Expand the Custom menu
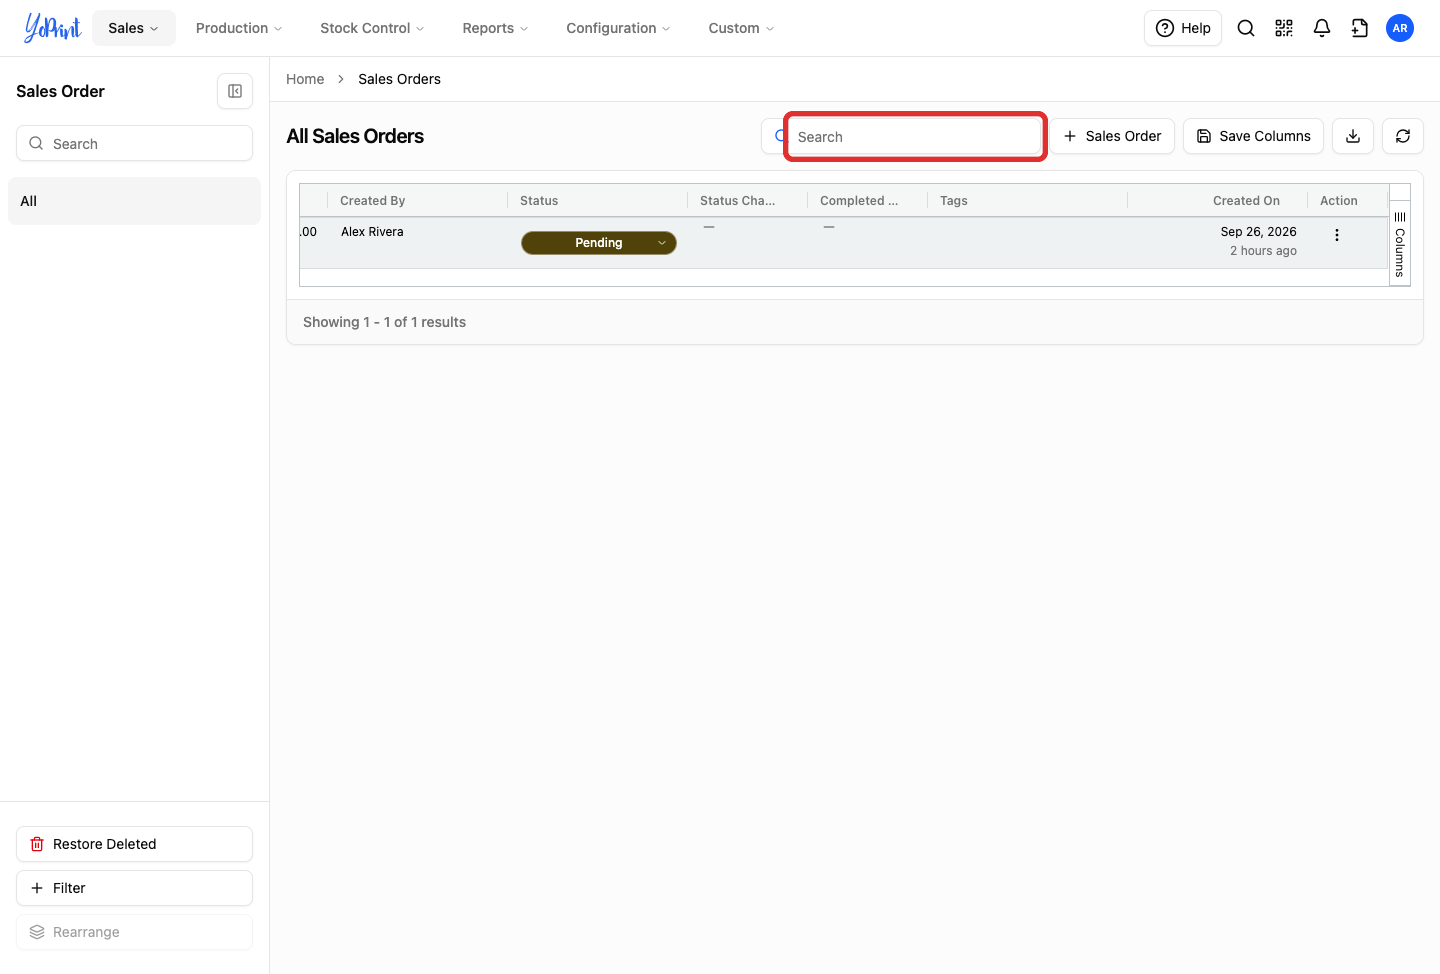Viewport: 1440px width, 974px height. click(x=741, y=28)
